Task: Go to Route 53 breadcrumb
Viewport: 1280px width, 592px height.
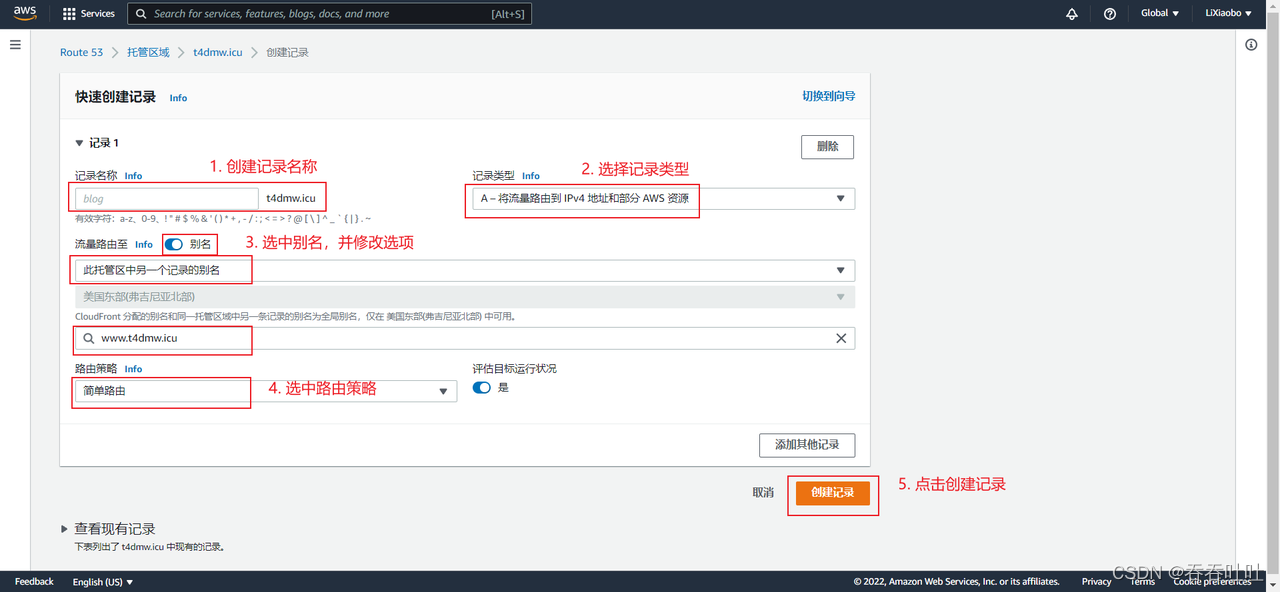Action: coord(81,52)
